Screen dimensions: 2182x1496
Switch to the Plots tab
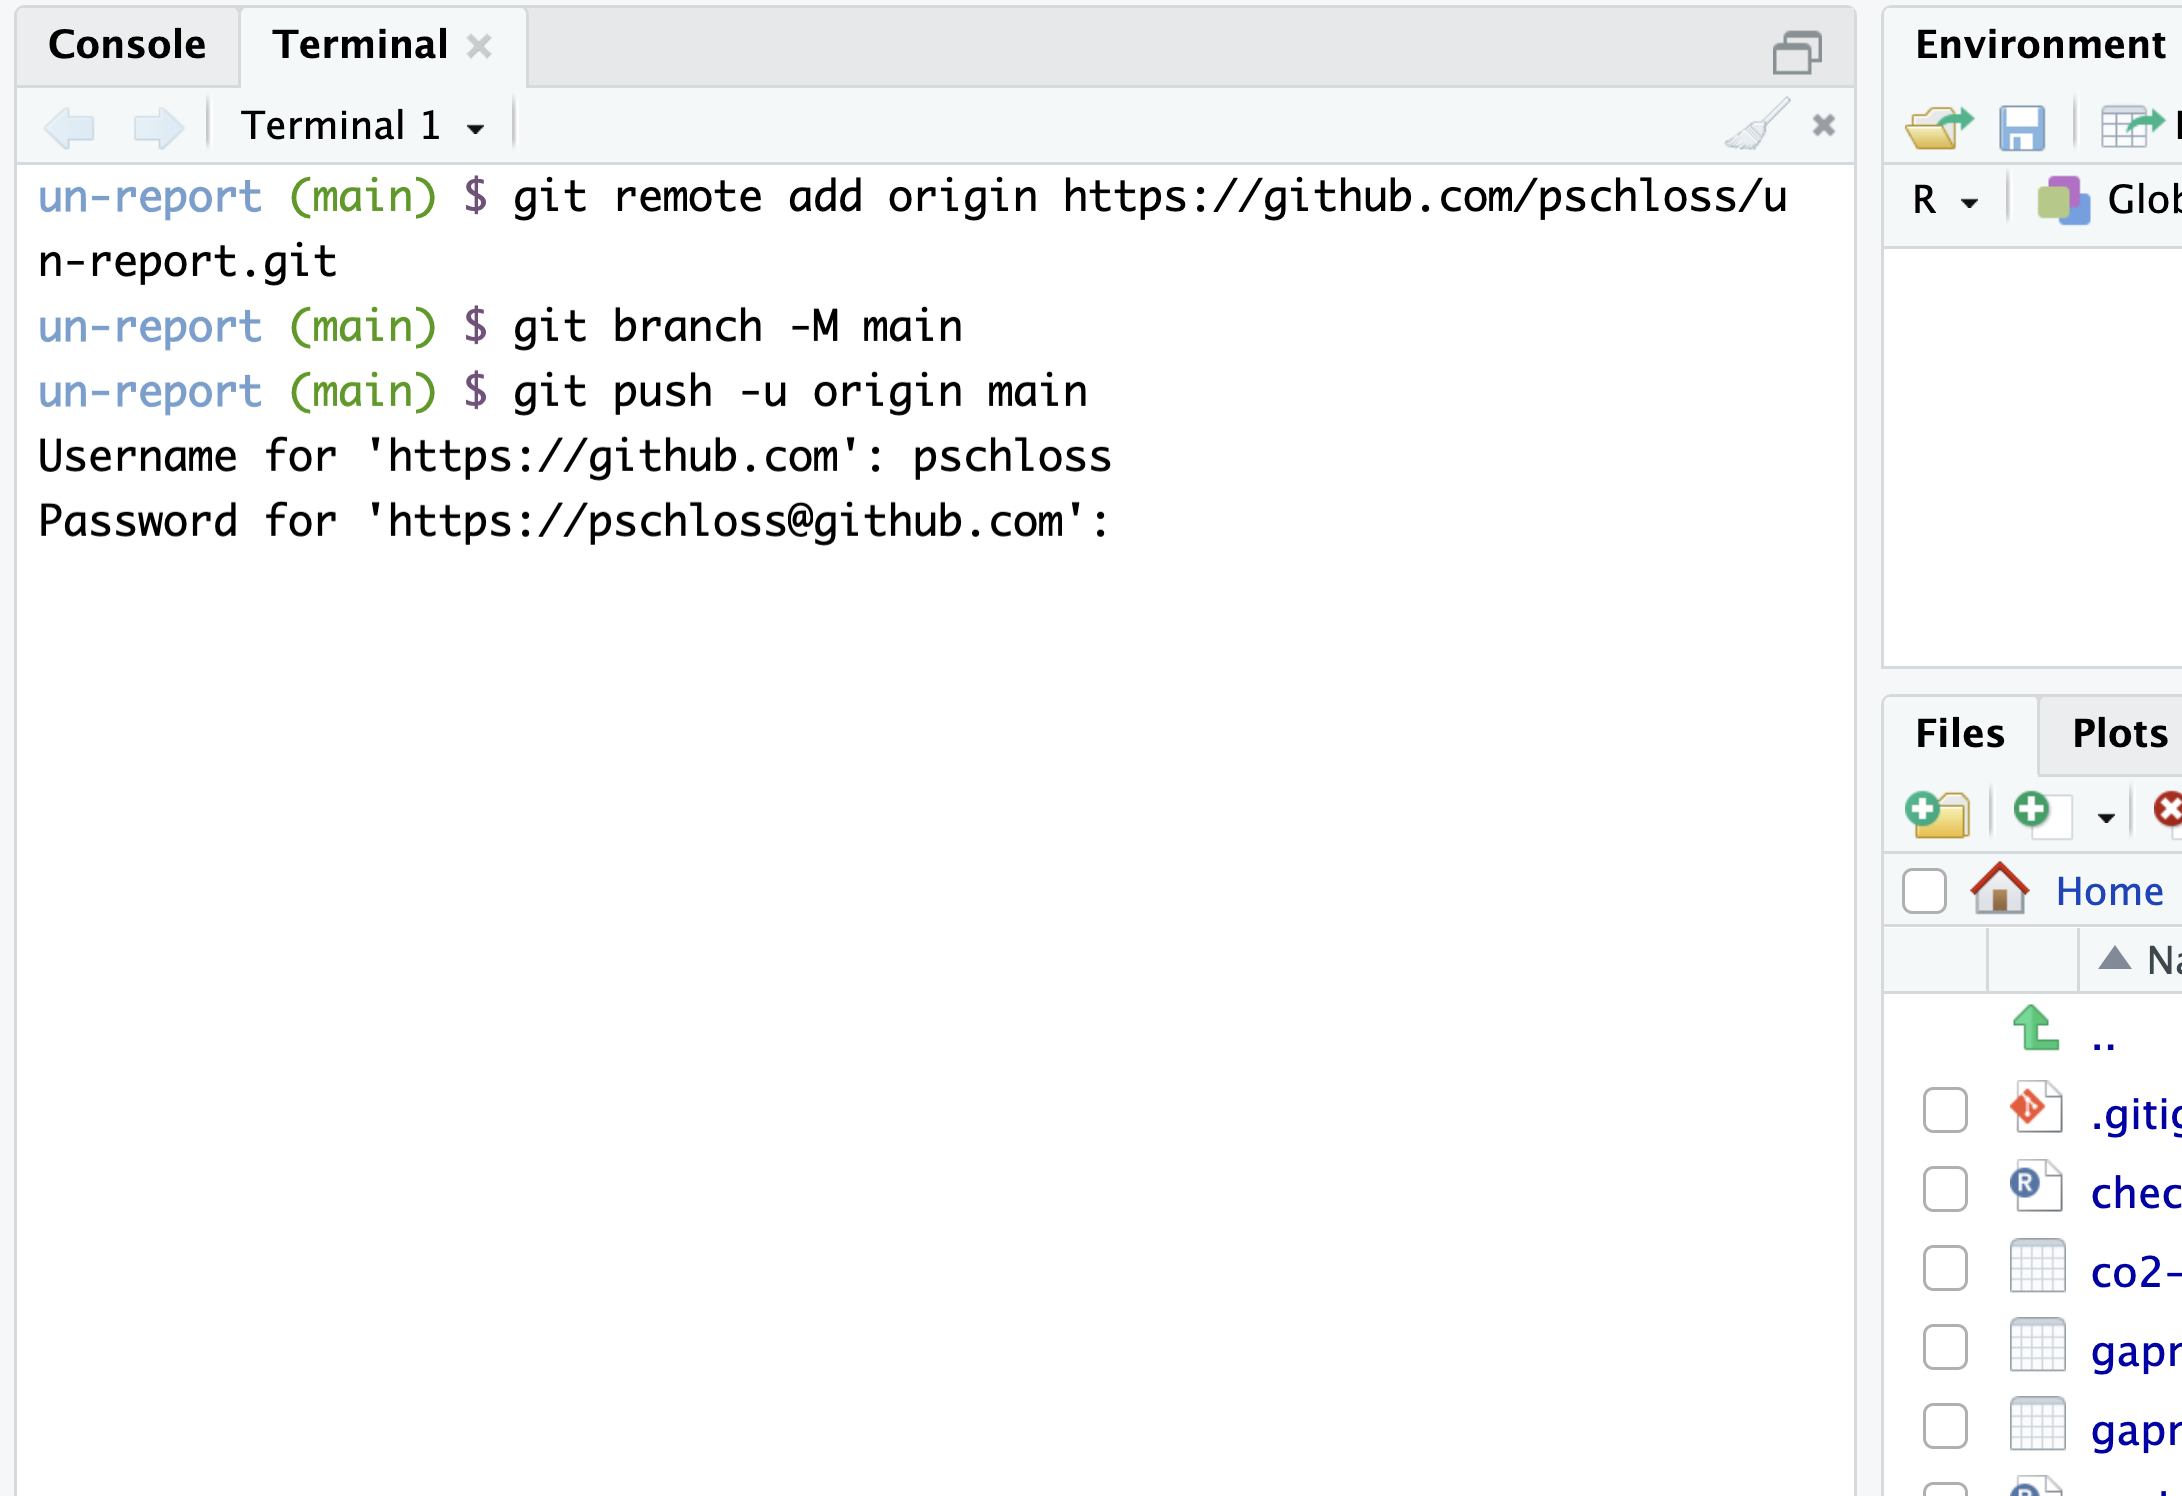[x=2119, y=734]
